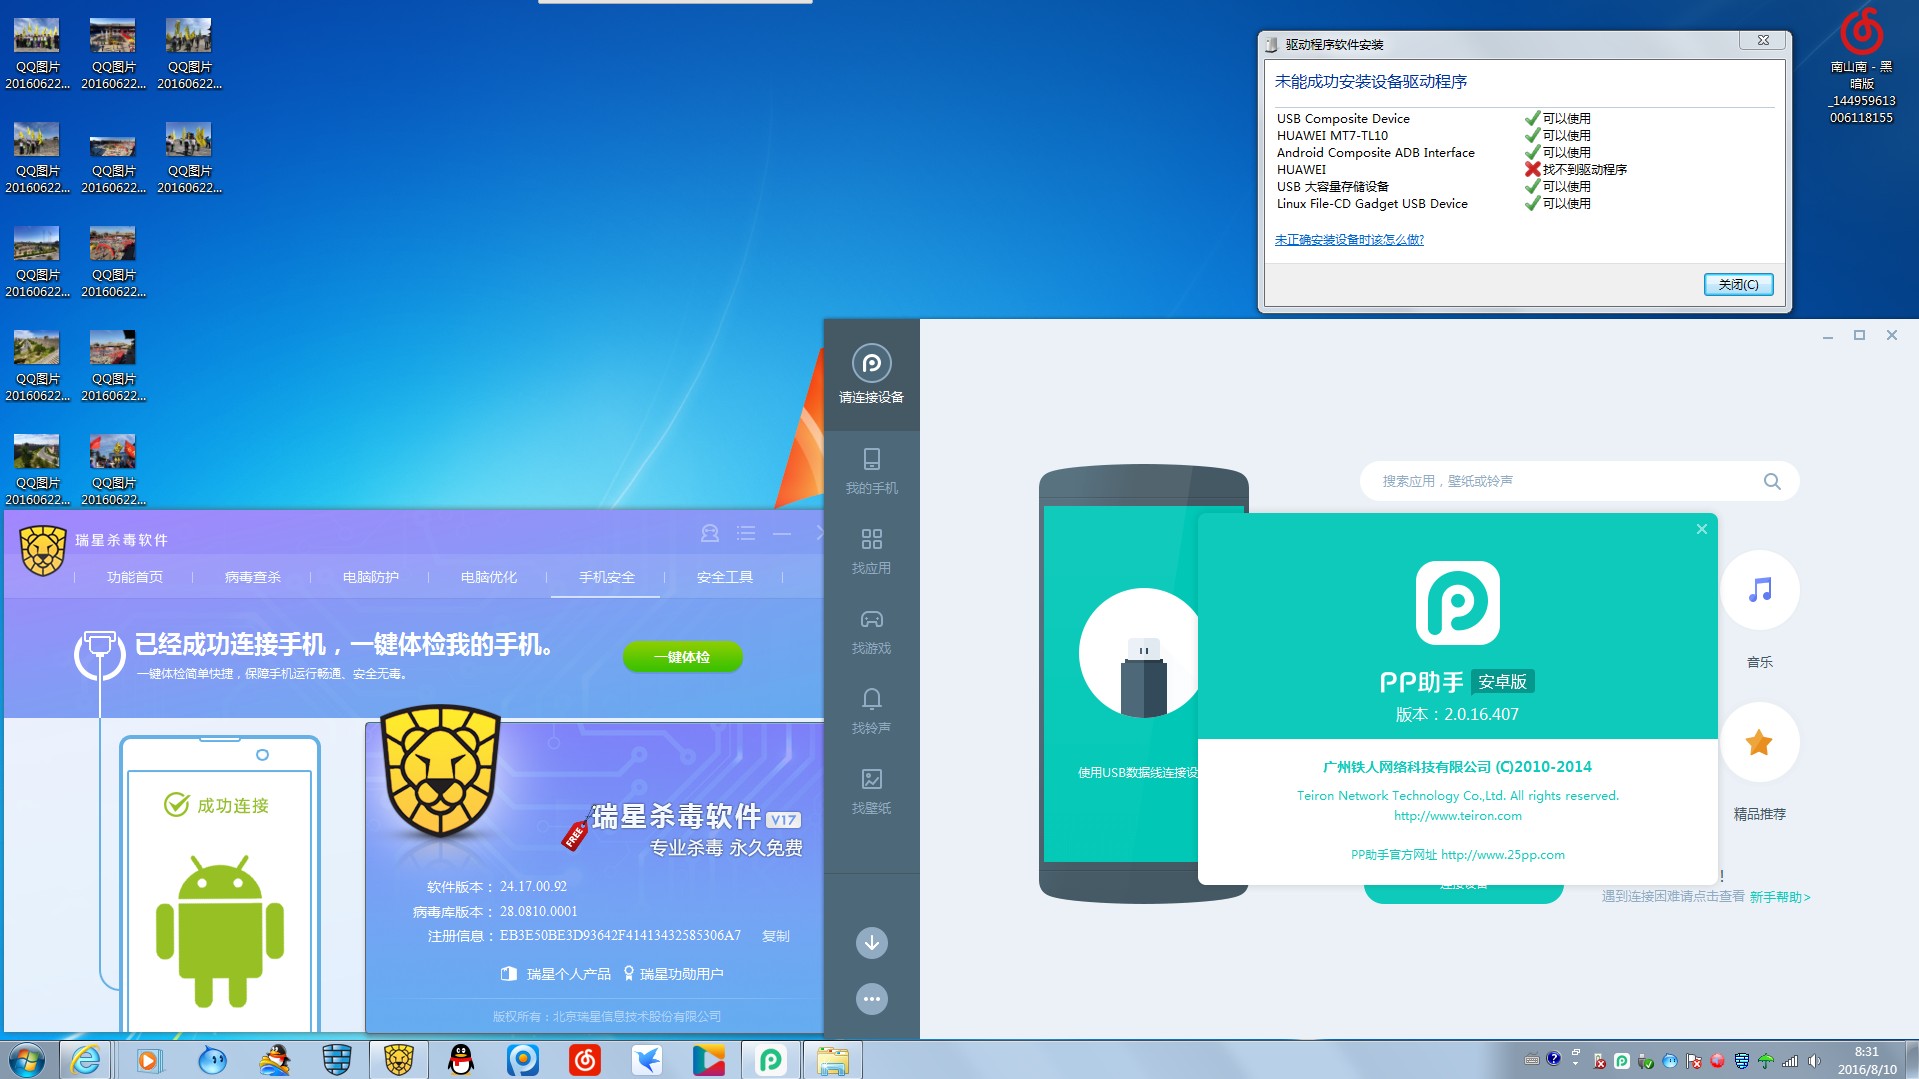
Task: Open the QQ penguin taskbar icon
Action: tap(461, 1060)
